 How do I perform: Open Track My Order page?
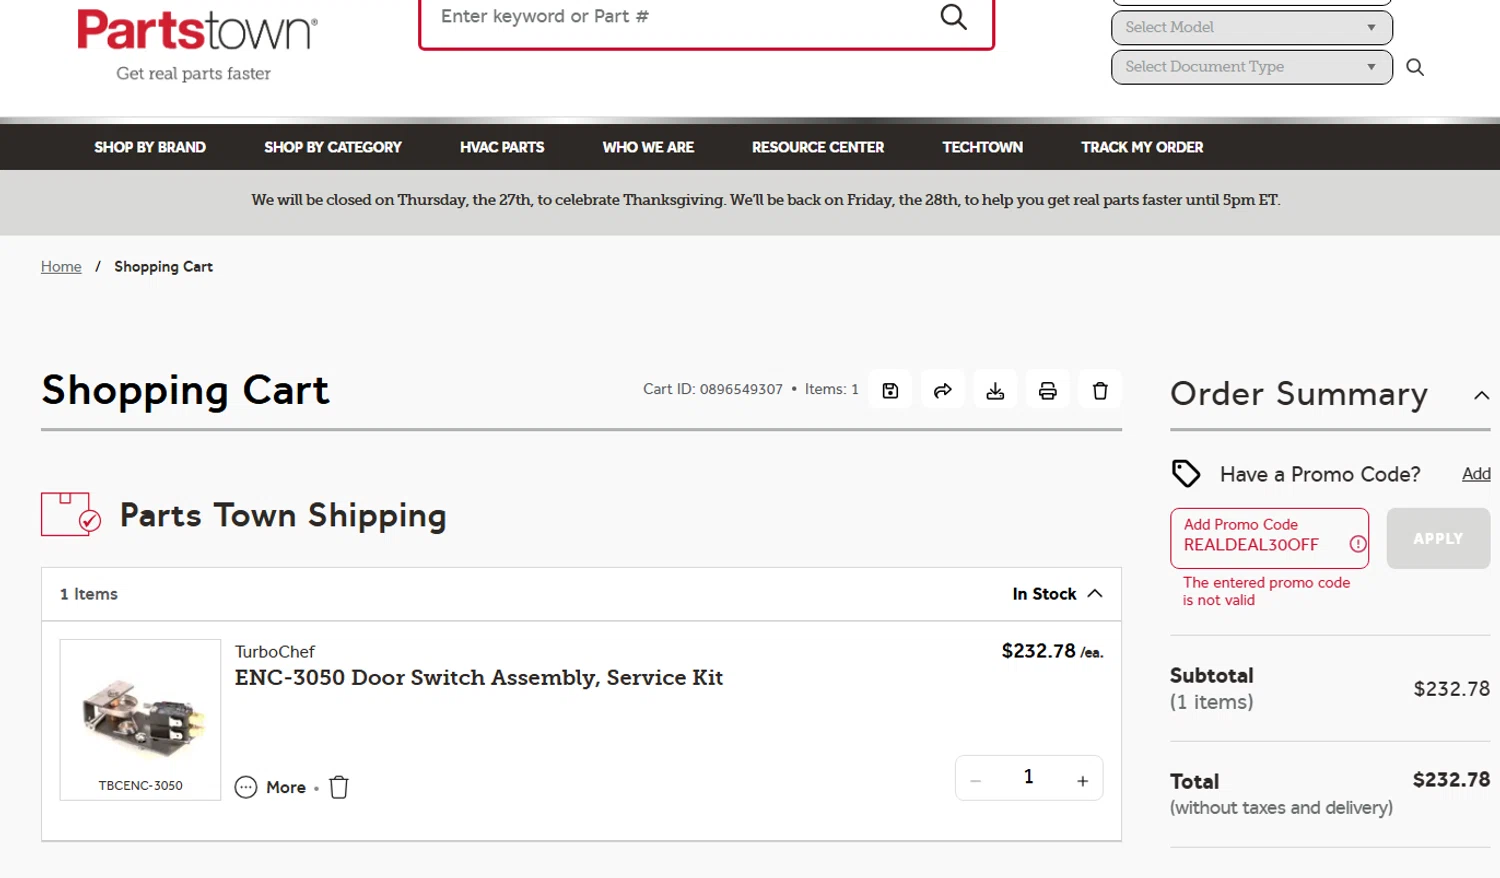1142,147
